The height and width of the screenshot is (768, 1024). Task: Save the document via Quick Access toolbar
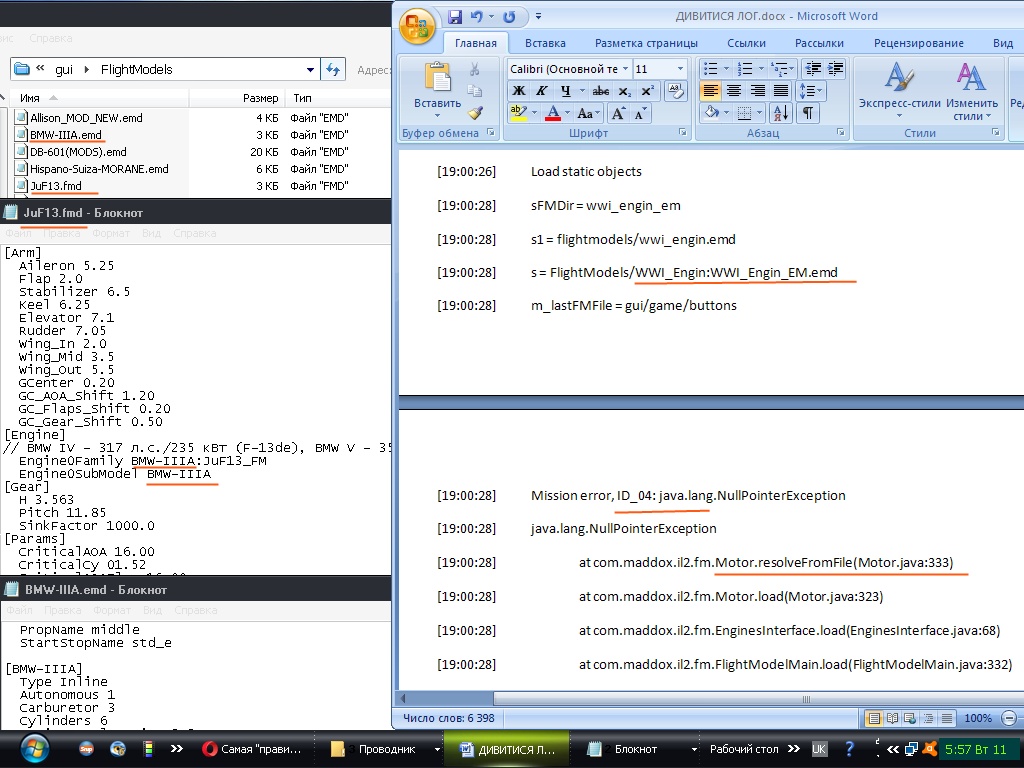click(455, 17)
